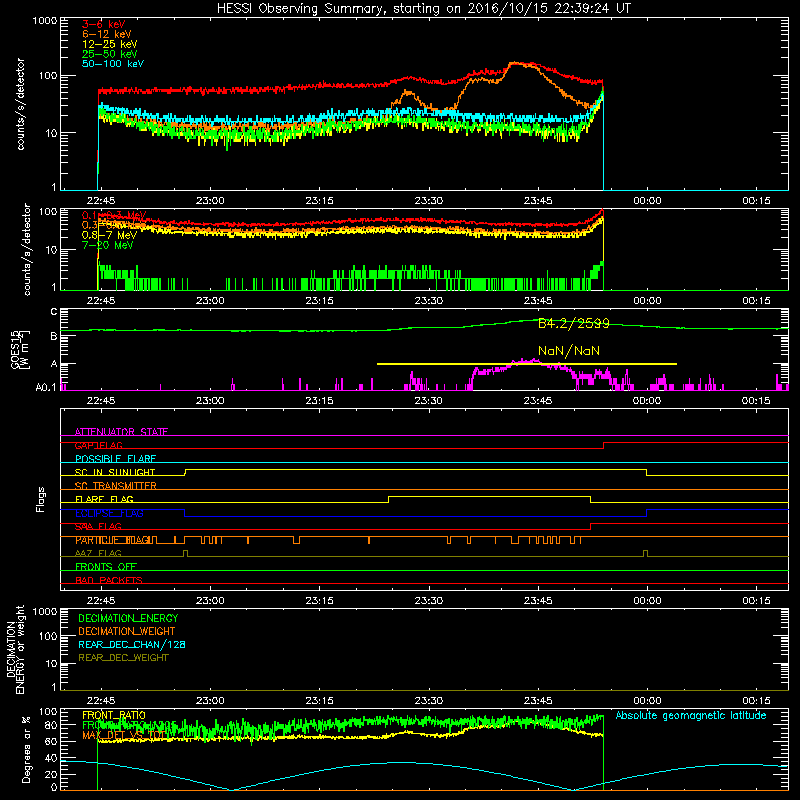The width and height of the screenshot is (800, 800).
Task: Click the 'DECIMATION ENERGY or weight' axis label
Action: tap(15, 649)
